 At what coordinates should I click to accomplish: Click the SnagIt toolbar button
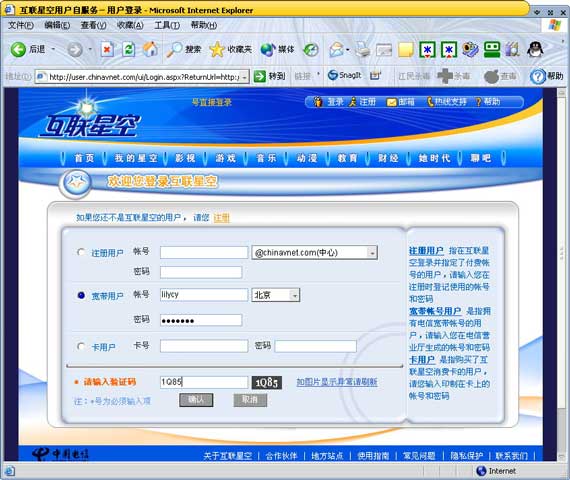pyautogui.click(x=345, y=75)
